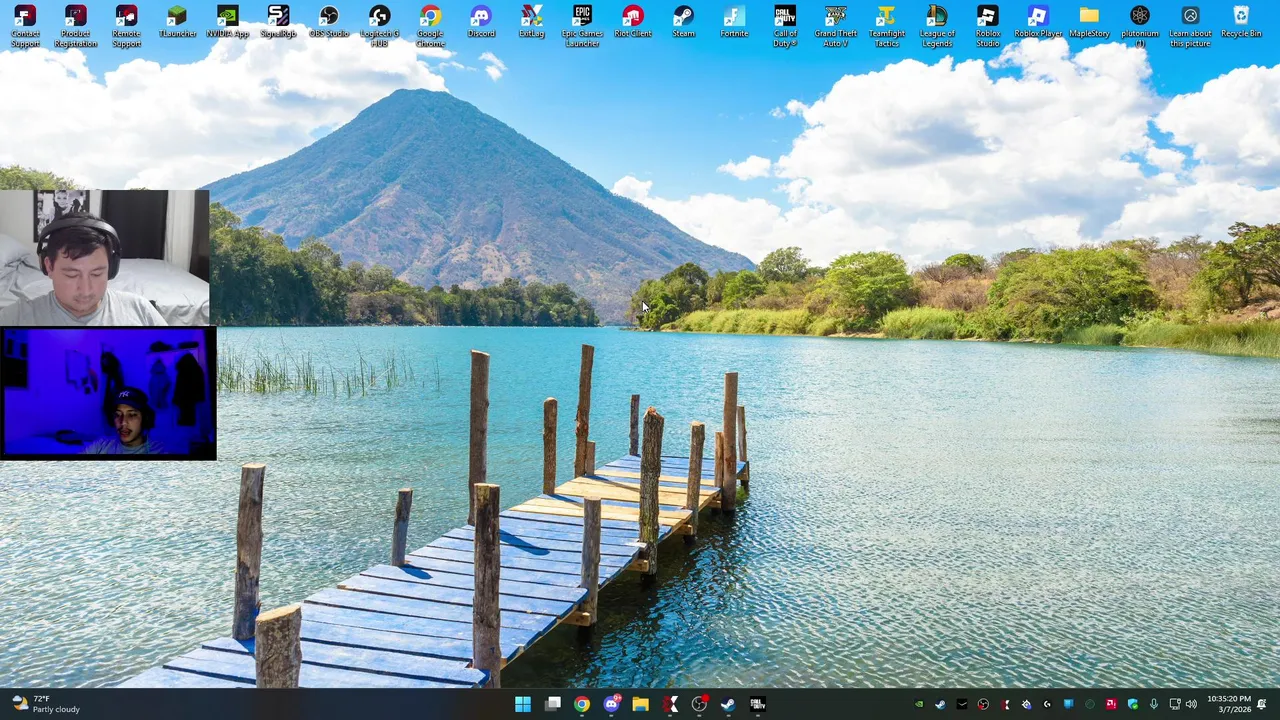Open Call of Duty from the taskbar
The width and height of the screenshot is (1280, 720).
click(x=757, y=705)
